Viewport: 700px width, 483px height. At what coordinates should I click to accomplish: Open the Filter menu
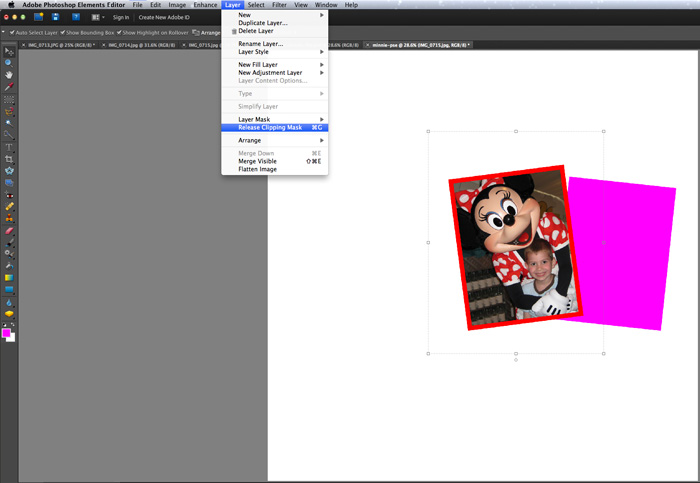(279, 5)
